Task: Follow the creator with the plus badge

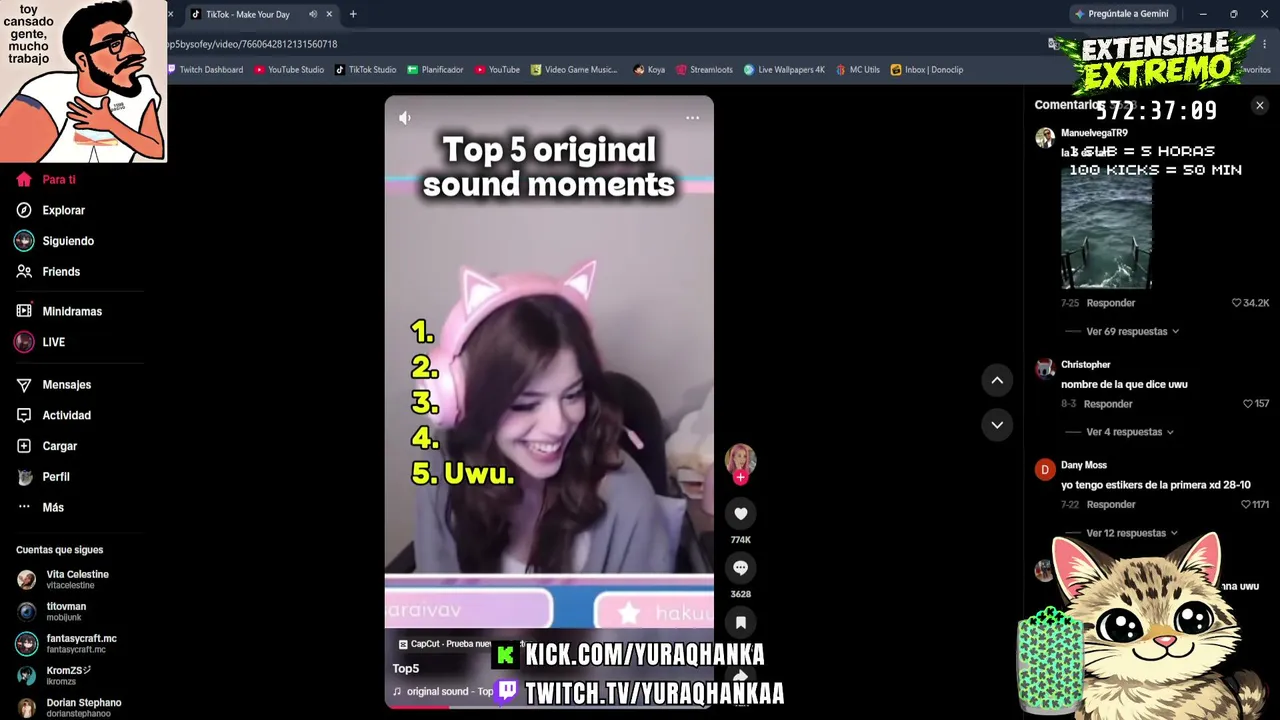Action: [740, 478]
